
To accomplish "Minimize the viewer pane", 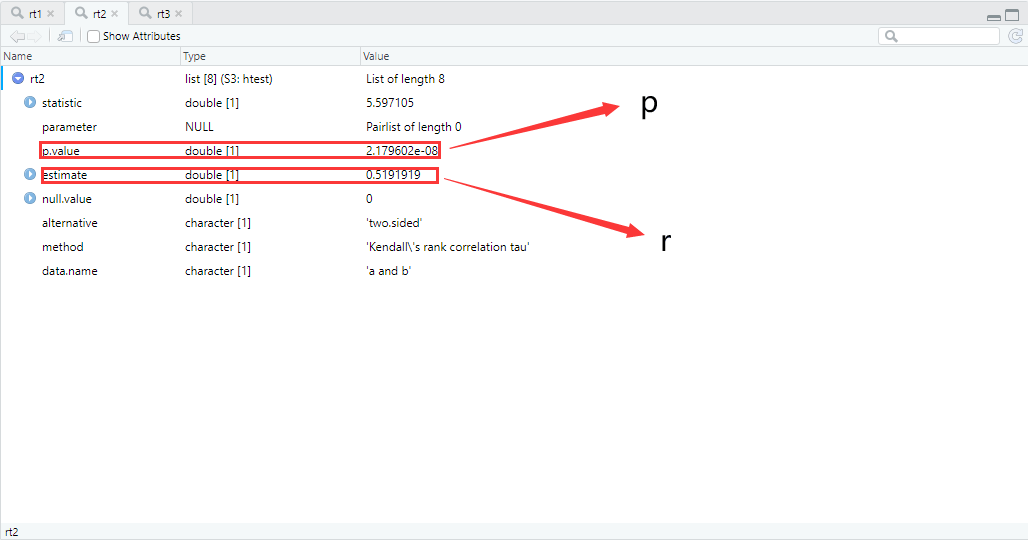I will click(x=993, y=16).
